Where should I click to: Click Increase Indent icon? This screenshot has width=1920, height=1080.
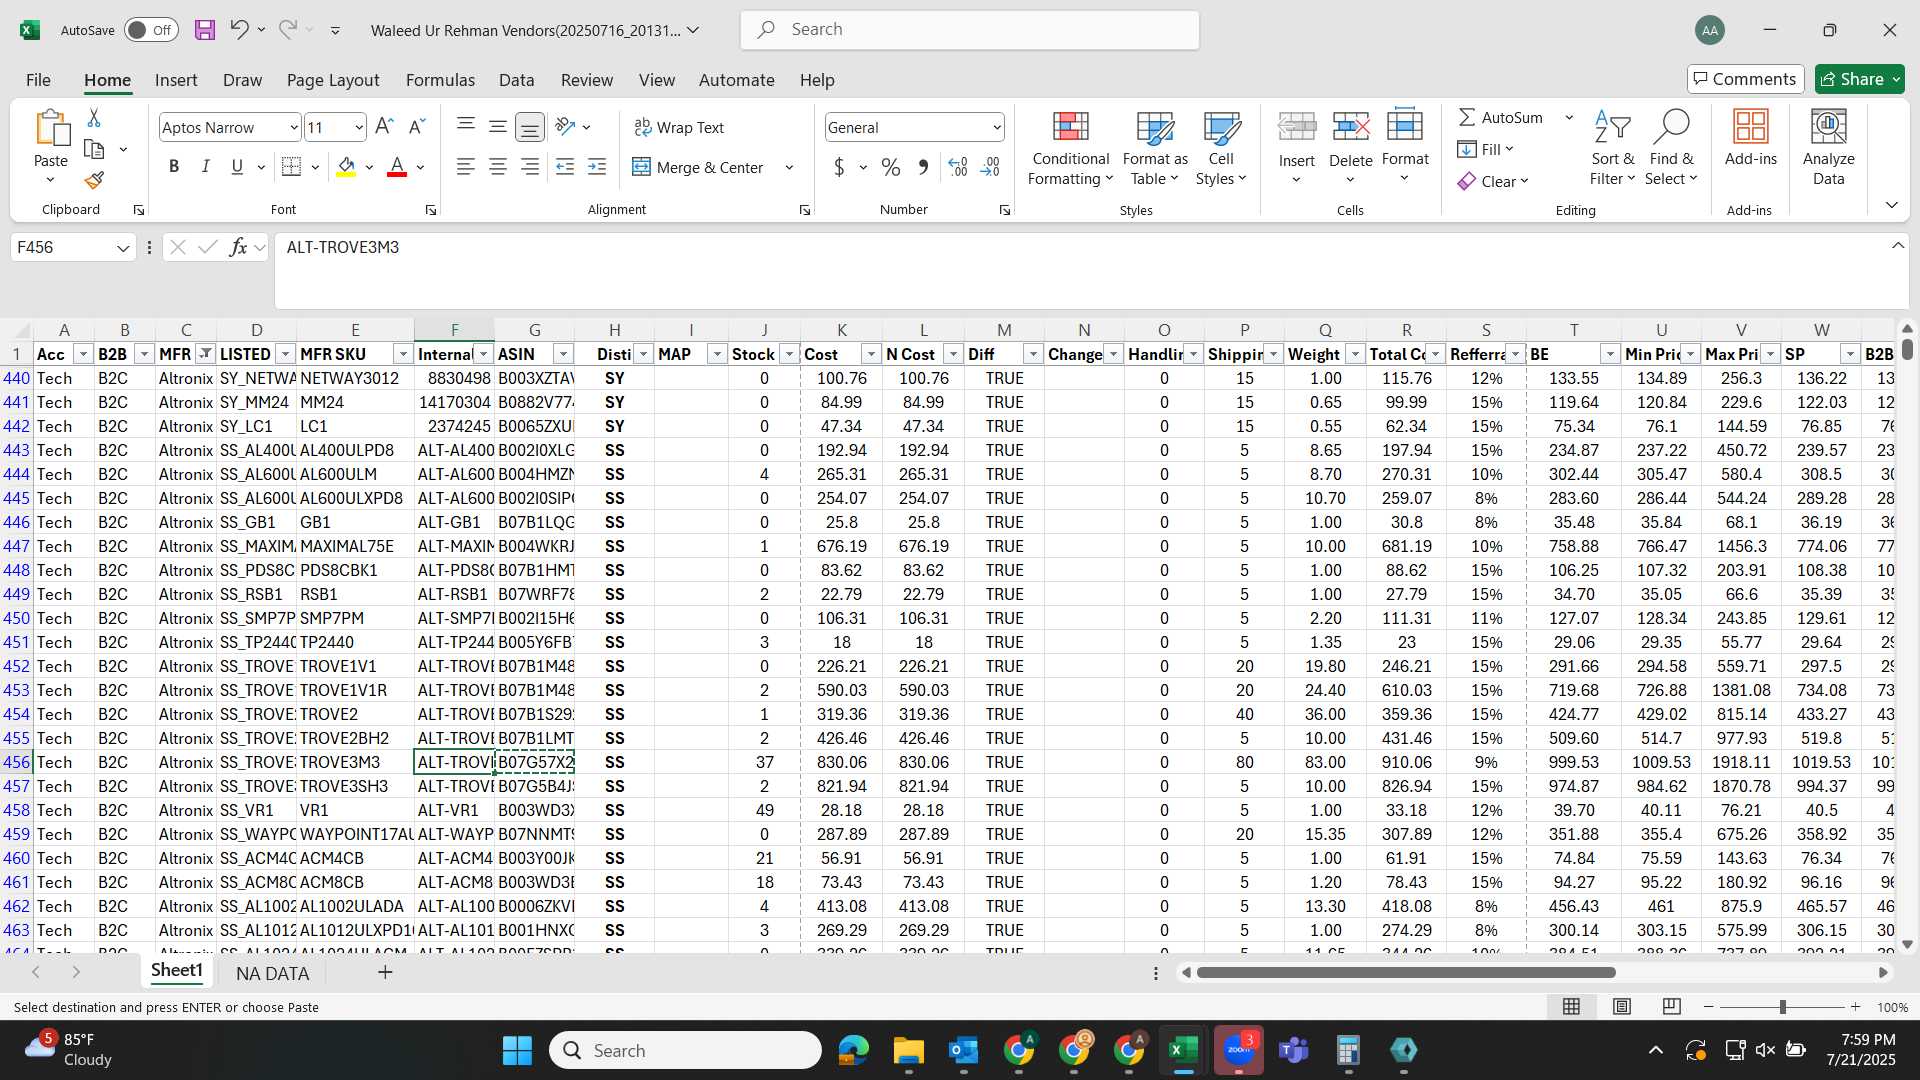597,167
